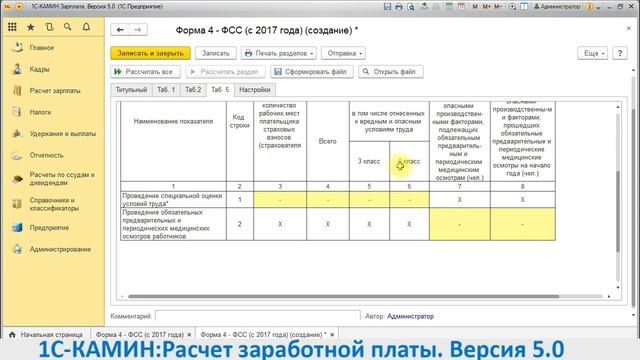
Task: Close the first Форма 4 - ФСС bottom tab
Action: pos(189,334)
